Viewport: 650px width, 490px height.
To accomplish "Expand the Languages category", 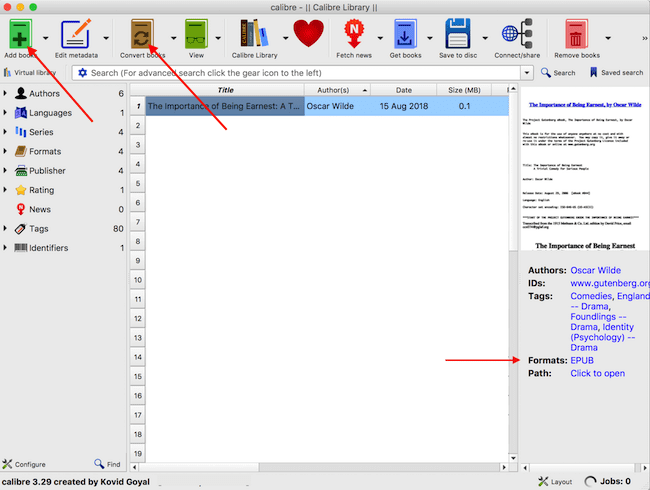I will [5, 113].
